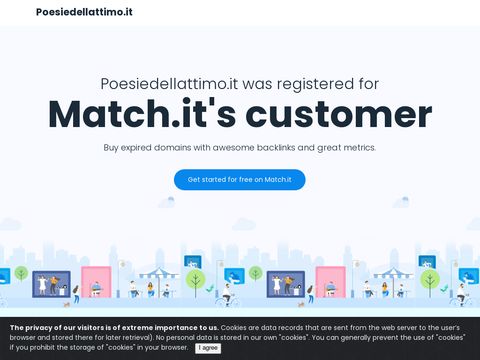Image resolution: width=480 pixels, height=360 pixels.
Task: Click the right purple screen with two people
Action: tap(286, 284)
